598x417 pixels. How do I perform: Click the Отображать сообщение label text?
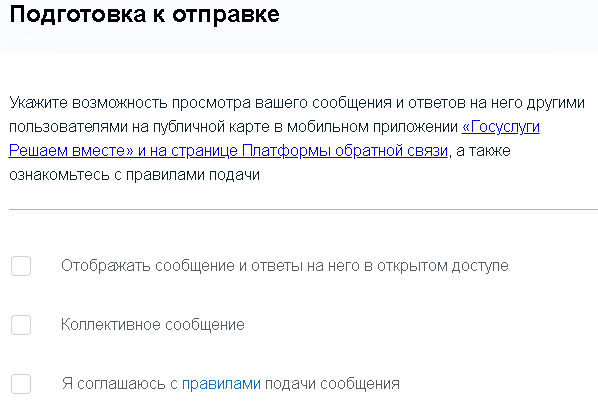(148, 266)
